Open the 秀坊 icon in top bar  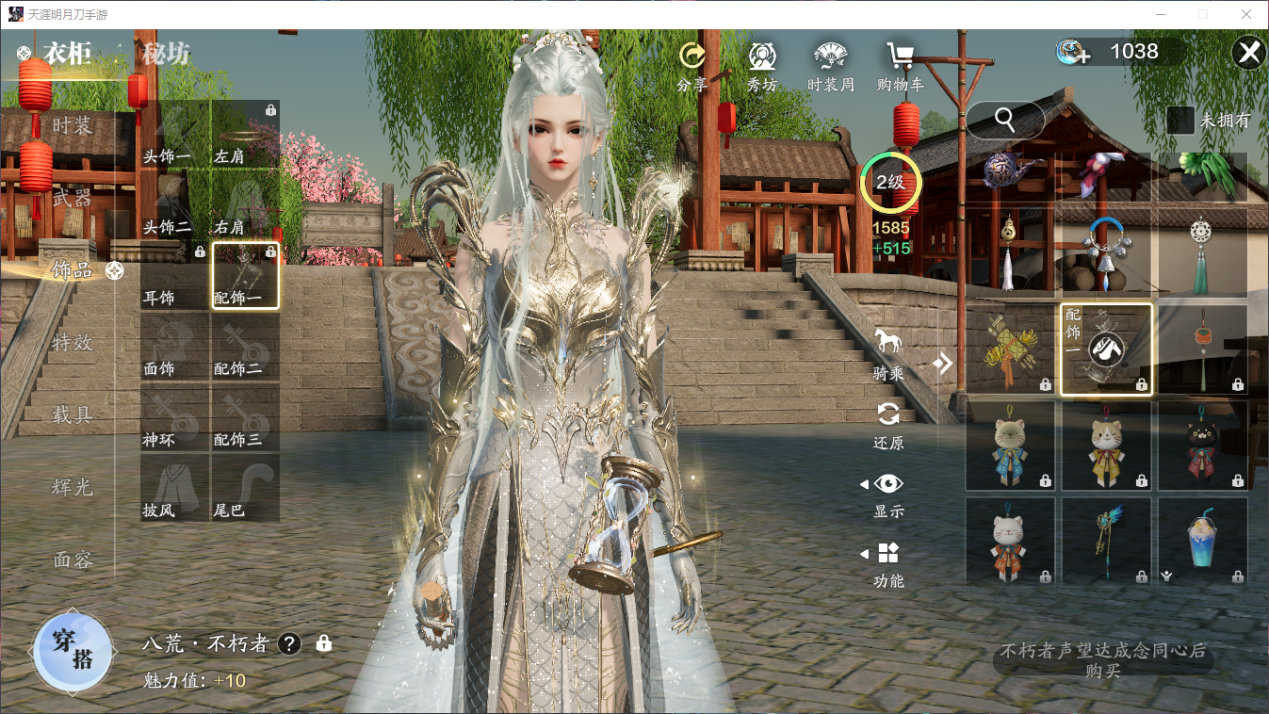[762, 56]
